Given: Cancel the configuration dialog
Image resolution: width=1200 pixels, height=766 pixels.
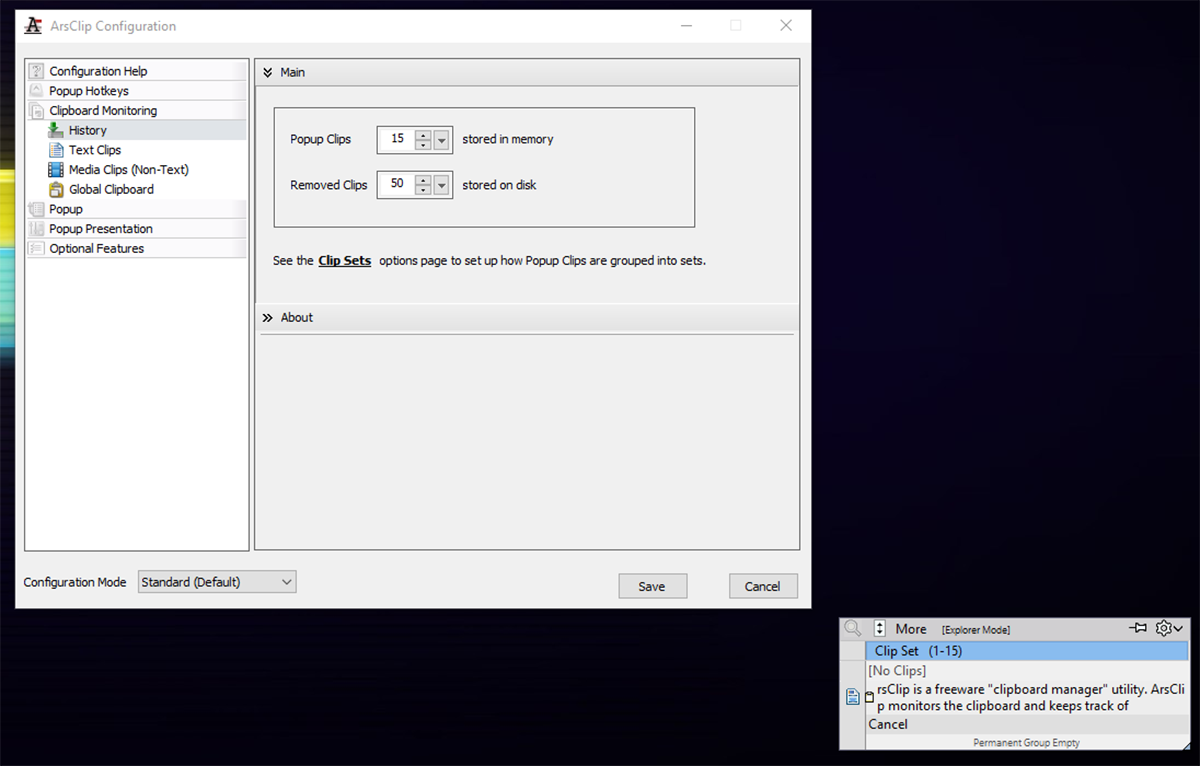Looking at the screenshot, I should pos(763,586).
